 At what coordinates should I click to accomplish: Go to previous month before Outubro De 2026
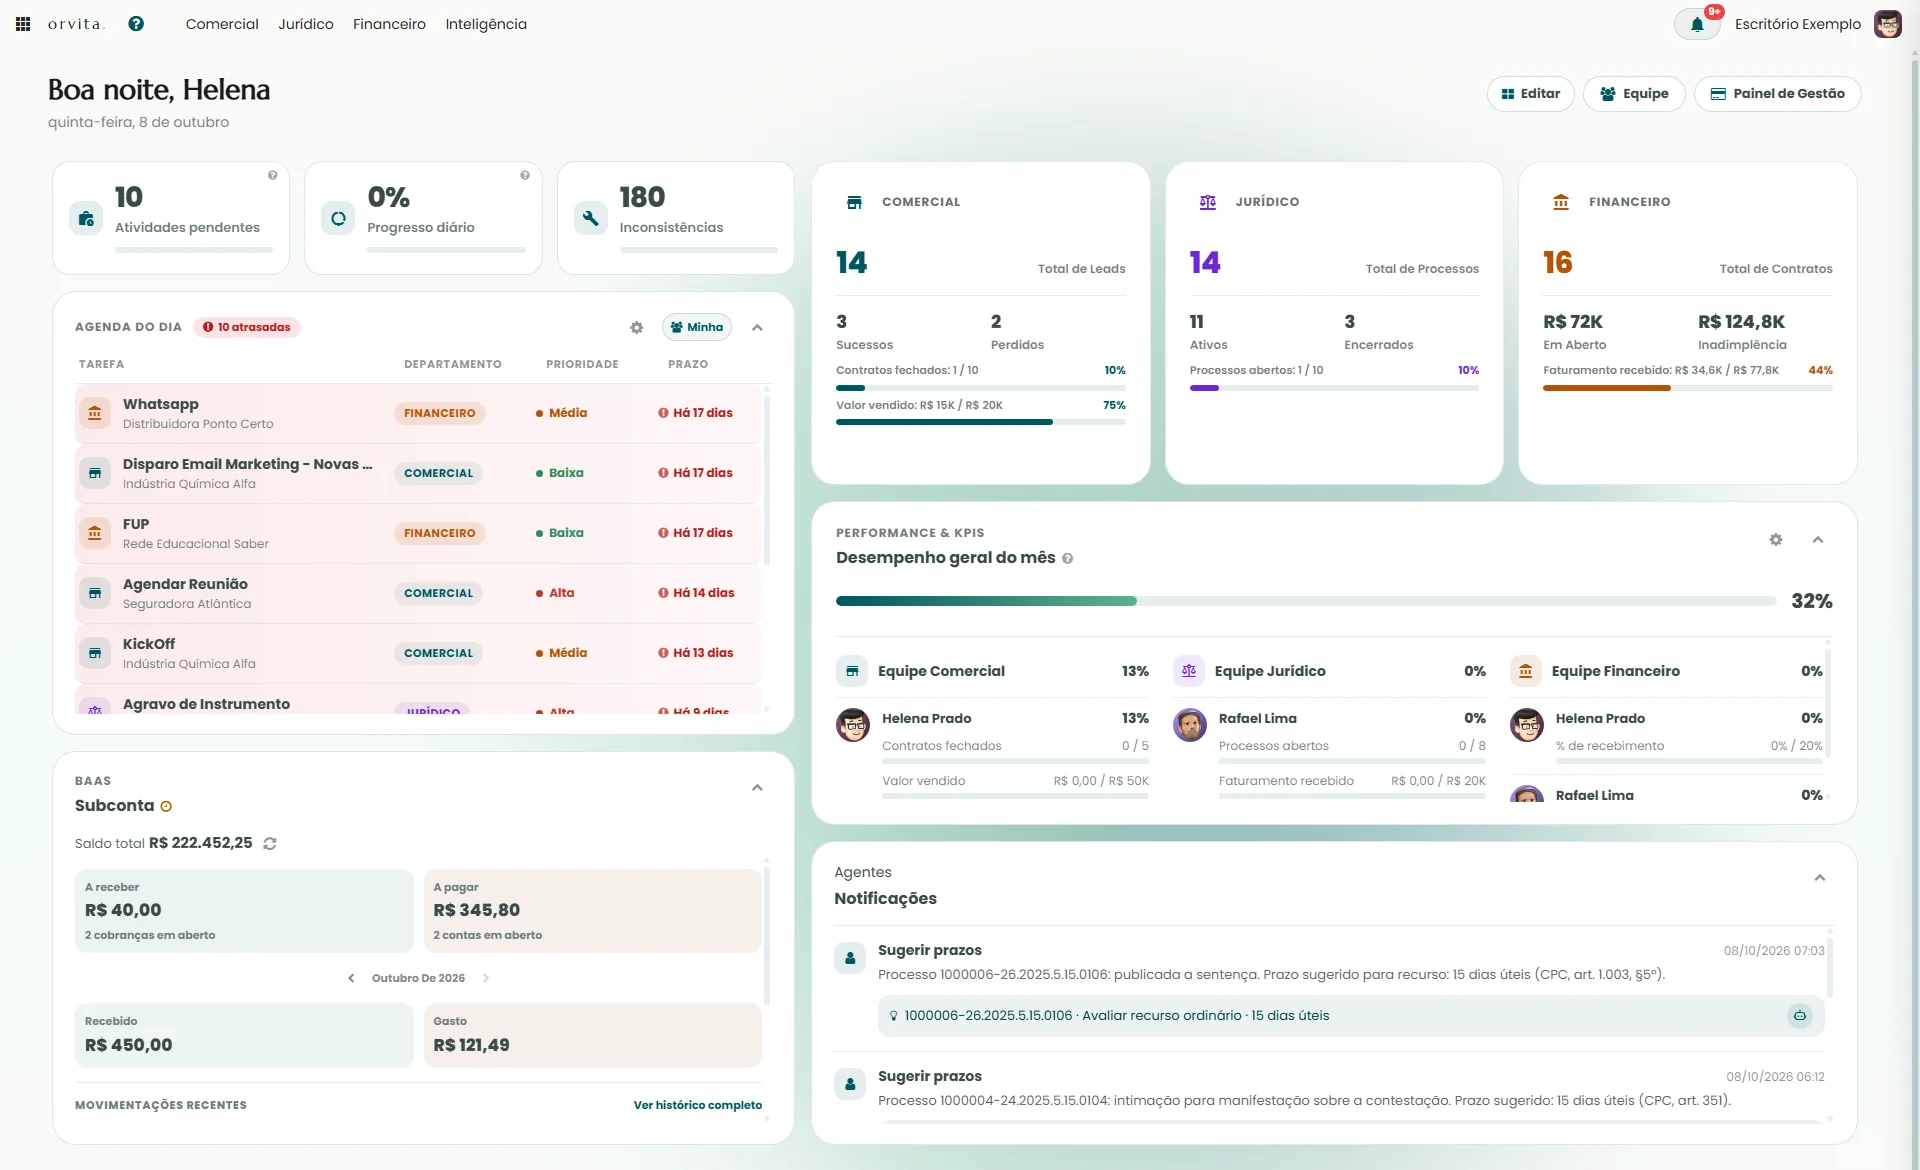[x=351, y=978]
